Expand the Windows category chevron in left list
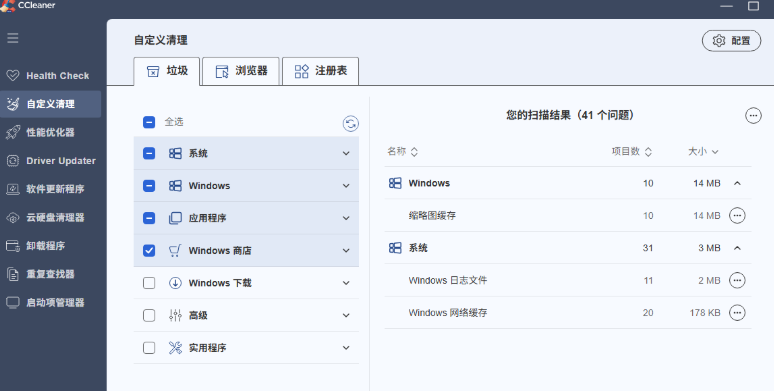Image resolution: width=774 pixels, height=391 pixels. (346, 186)
